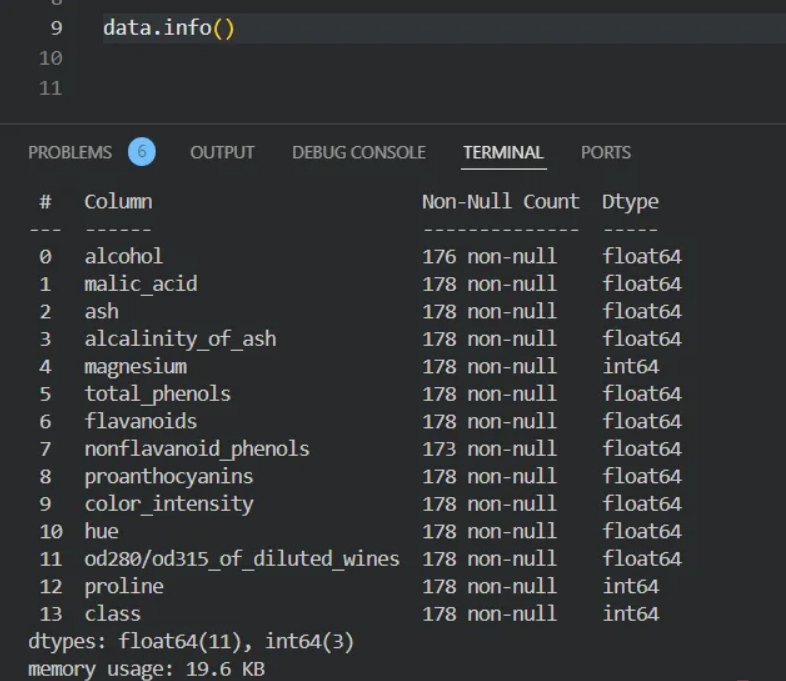Open the PROBLEMS panel tab
The image size is (786, 681).
click(70, 152)
